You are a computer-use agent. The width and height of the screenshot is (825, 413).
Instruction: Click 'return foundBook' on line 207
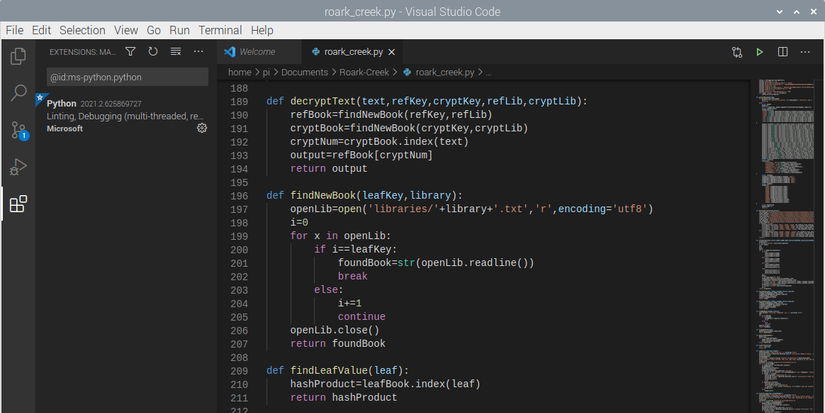tap(338, 344)
